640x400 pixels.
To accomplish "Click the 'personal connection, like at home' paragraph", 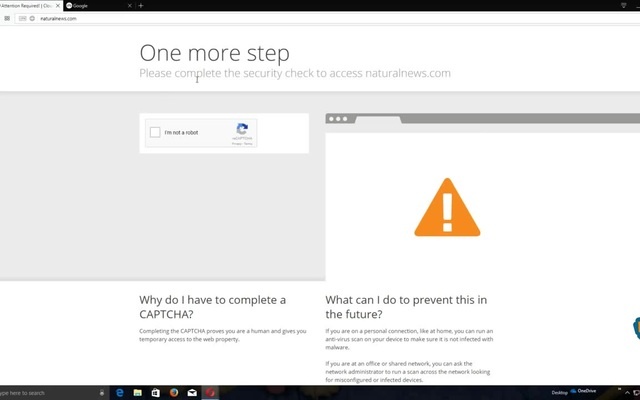I will pos(409,339).
